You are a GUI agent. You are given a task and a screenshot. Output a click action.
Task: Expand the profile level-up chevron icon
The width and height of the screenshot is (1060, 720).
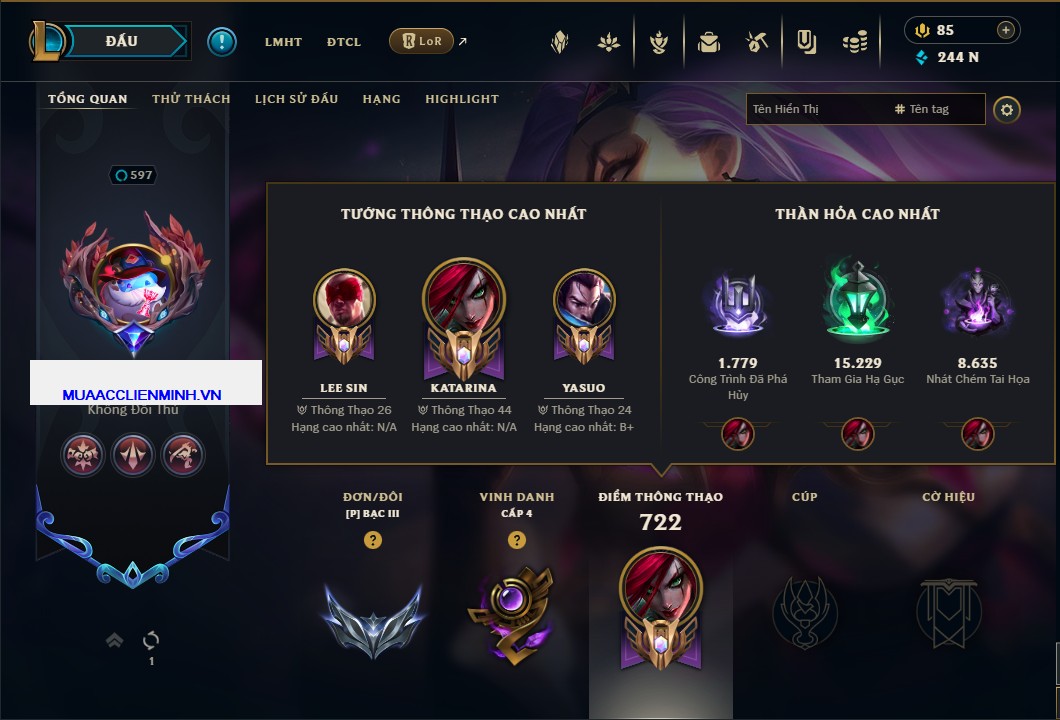pos(114,640)
